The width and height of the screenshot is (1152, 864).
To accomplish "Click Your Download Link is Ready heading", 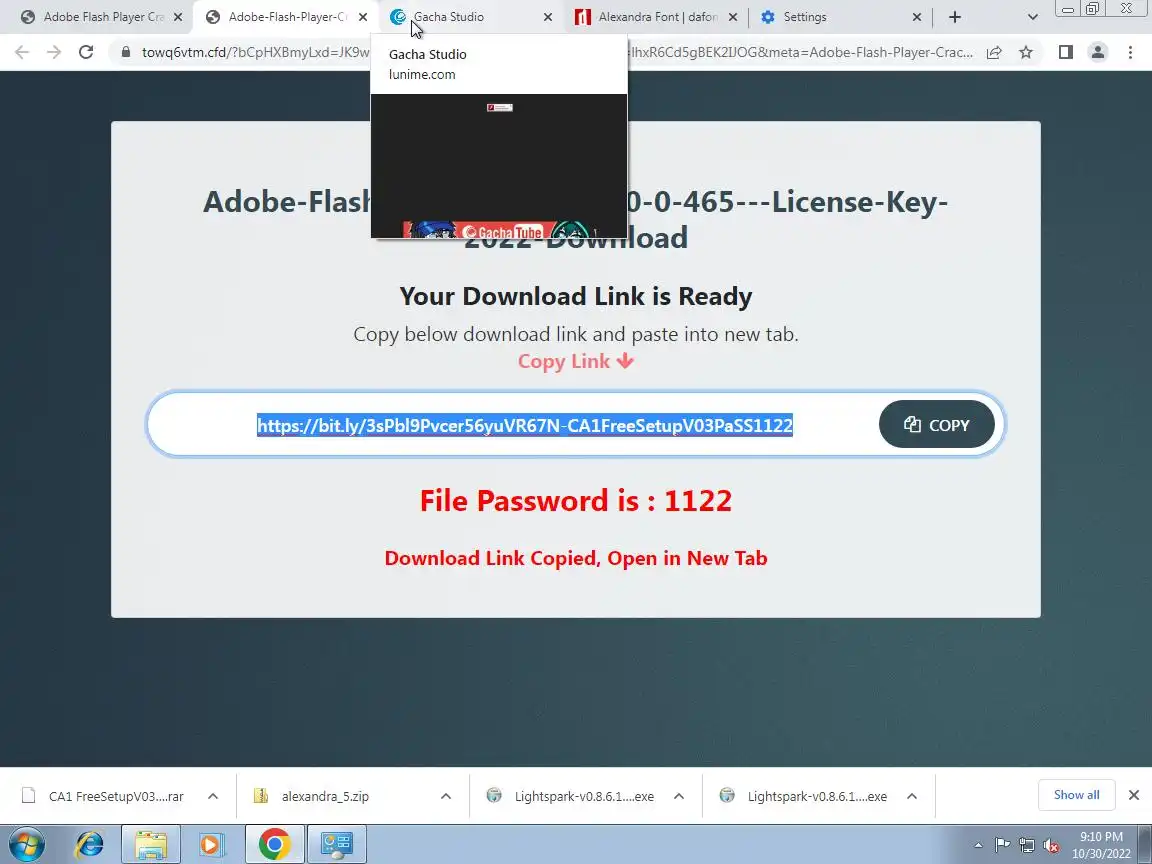I will 575,296.
